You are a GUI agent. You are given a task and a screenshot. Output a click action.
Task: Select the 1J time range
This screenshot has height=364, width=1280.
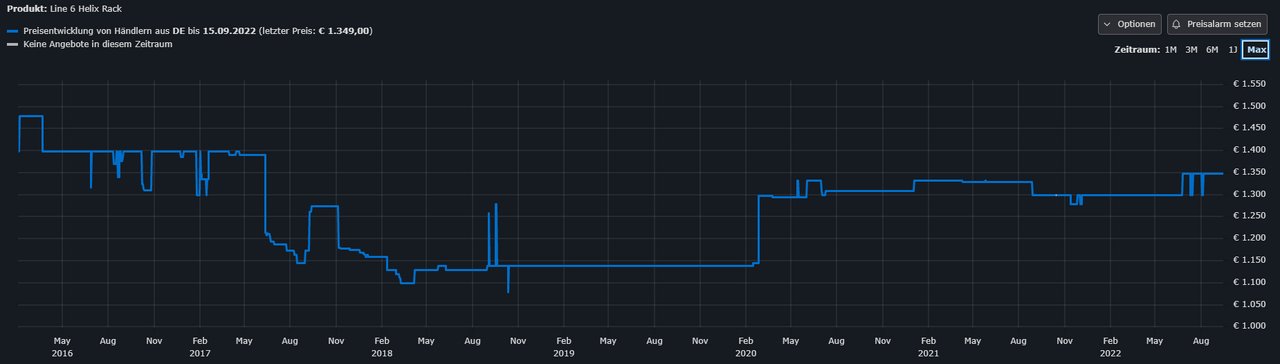coord(1232,49)
